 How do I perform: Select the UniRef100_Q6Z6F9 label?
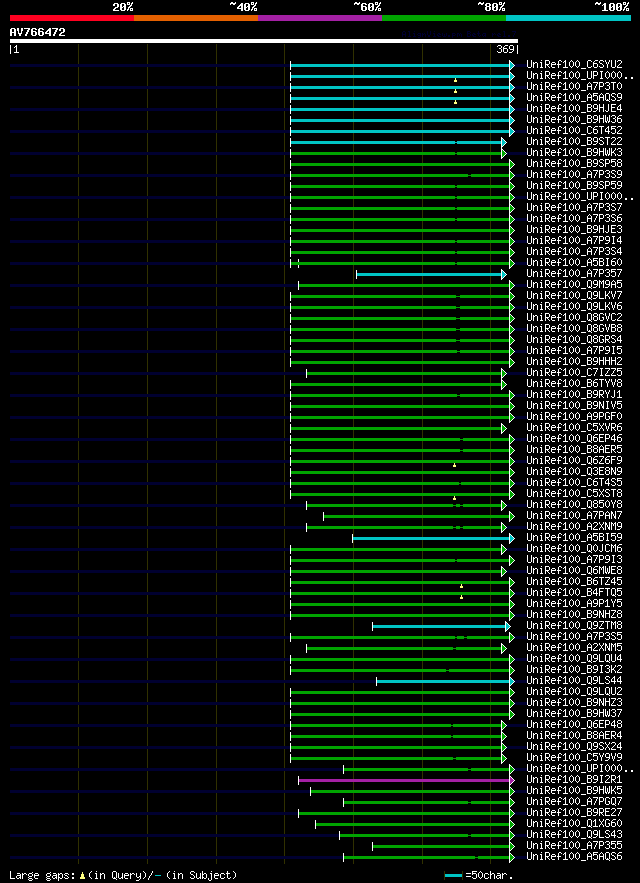[x=574, y=460]
